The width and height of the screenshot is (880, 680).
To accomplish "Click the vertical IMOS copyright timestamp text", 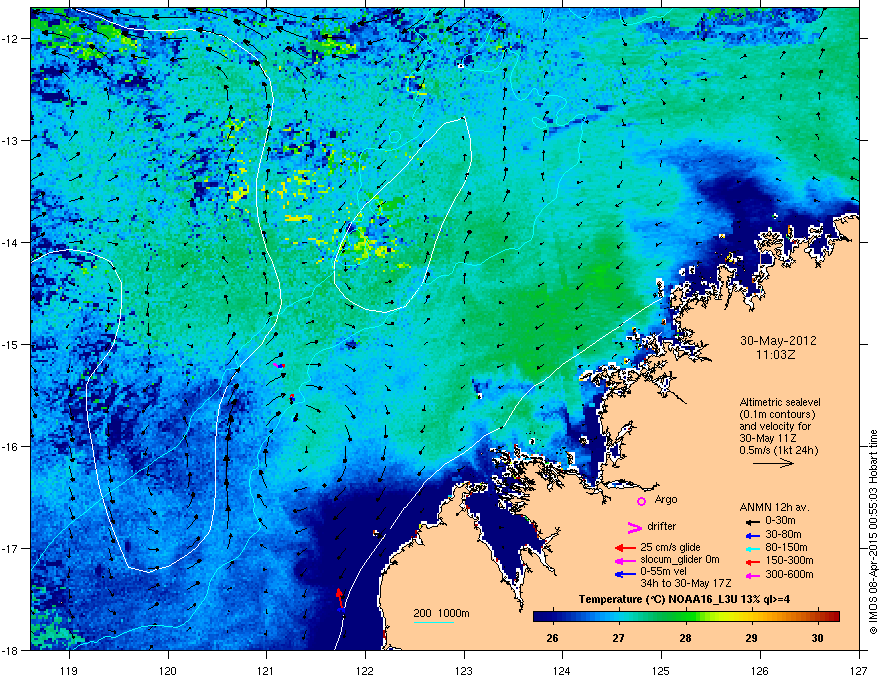I will point(873,532).
